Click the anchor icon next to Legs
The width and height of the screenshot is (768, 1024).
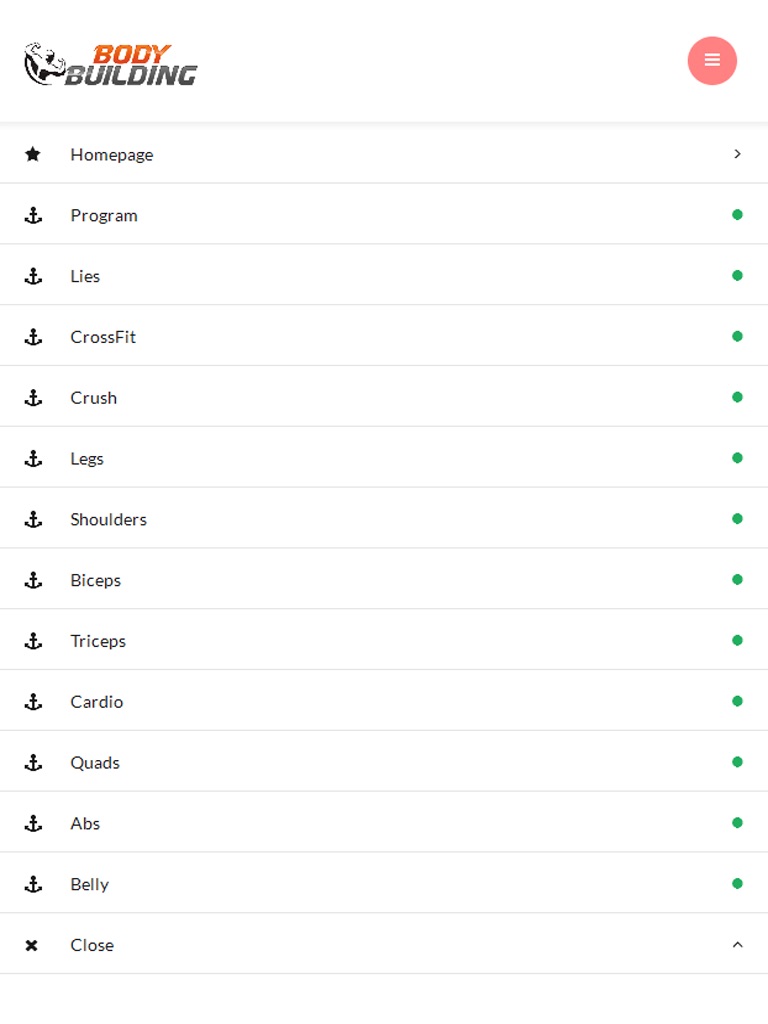point(33,459)
